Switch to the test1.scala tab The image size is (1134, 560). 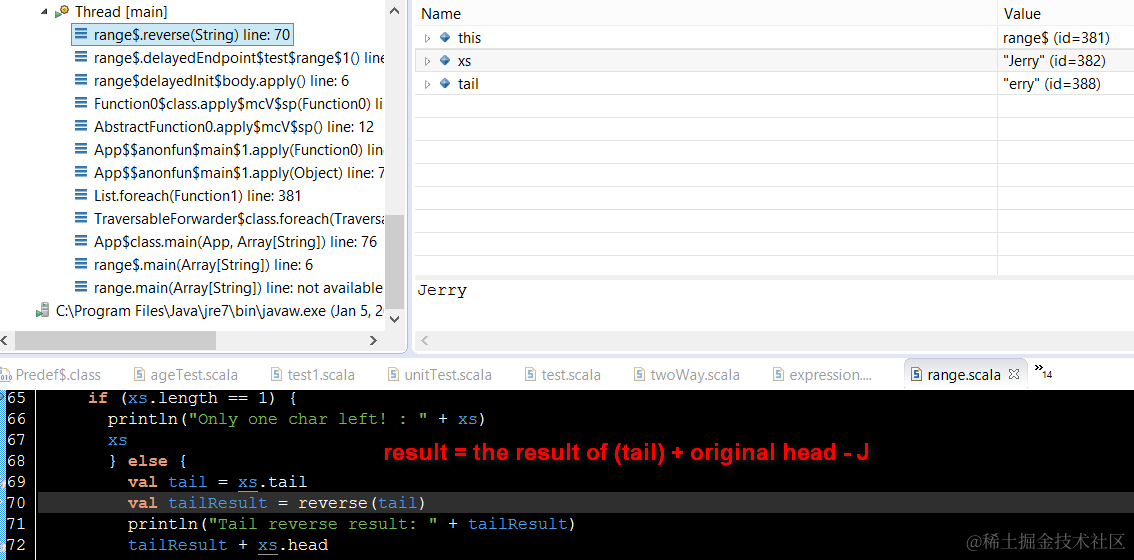(x=312, y=375)
